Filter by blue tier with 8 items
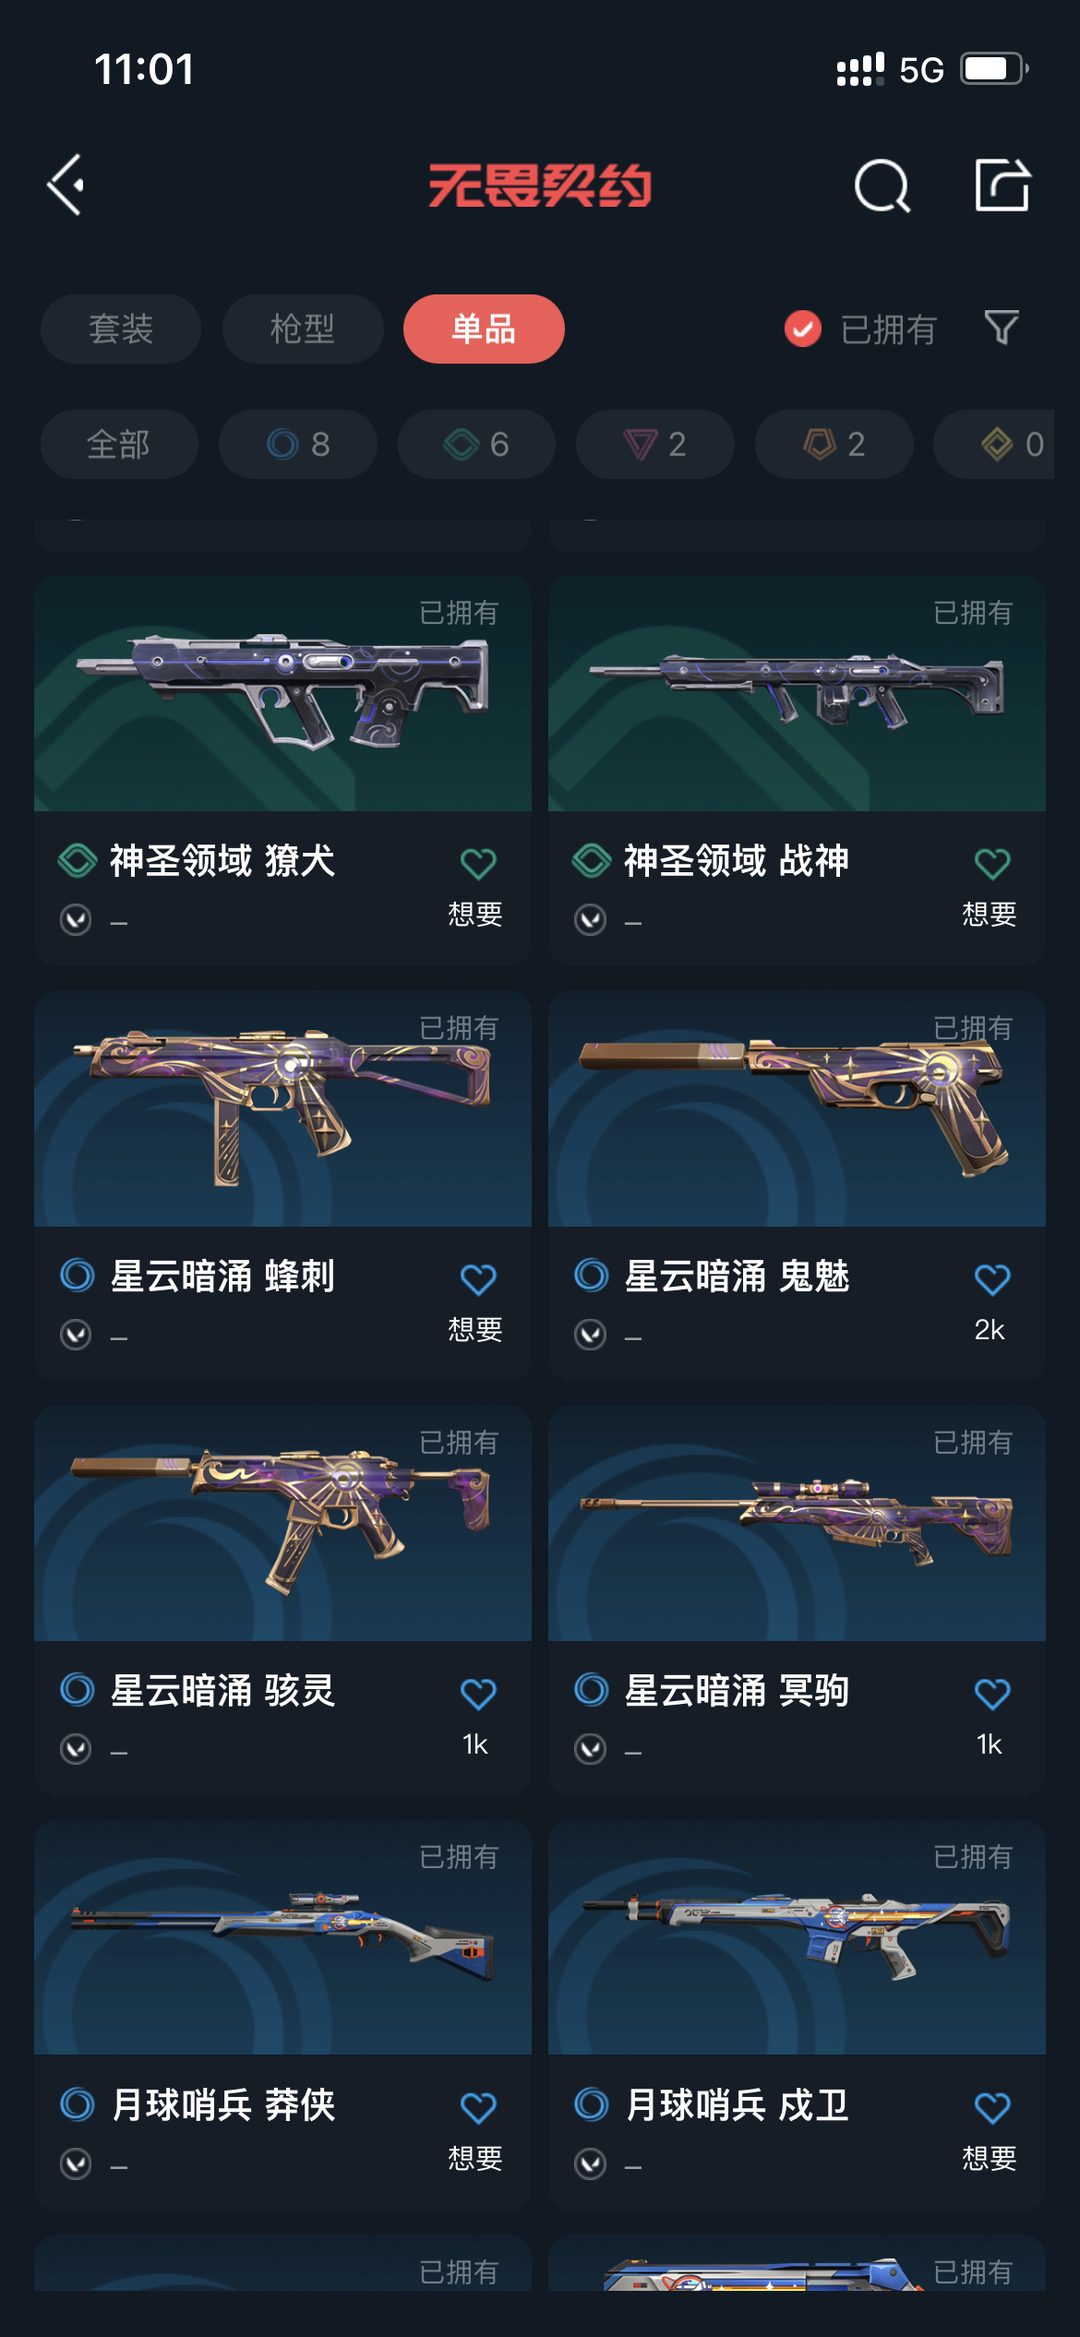Image resolution: width=1080 pixels, height=2337 pixels. 298,444
